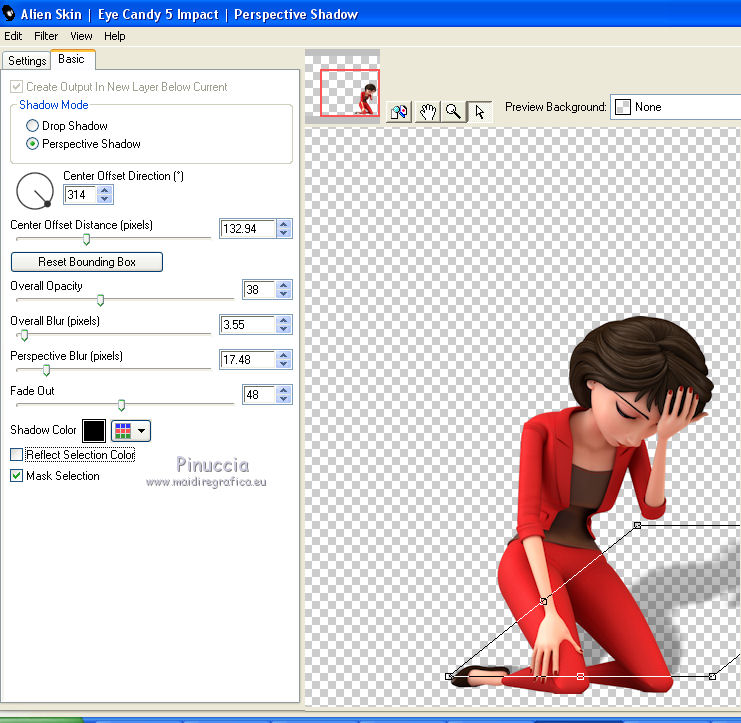Click bounding box top-left corner handle
Screen dimensions: 741x723
pyautogui.click(x=637, y=525)
